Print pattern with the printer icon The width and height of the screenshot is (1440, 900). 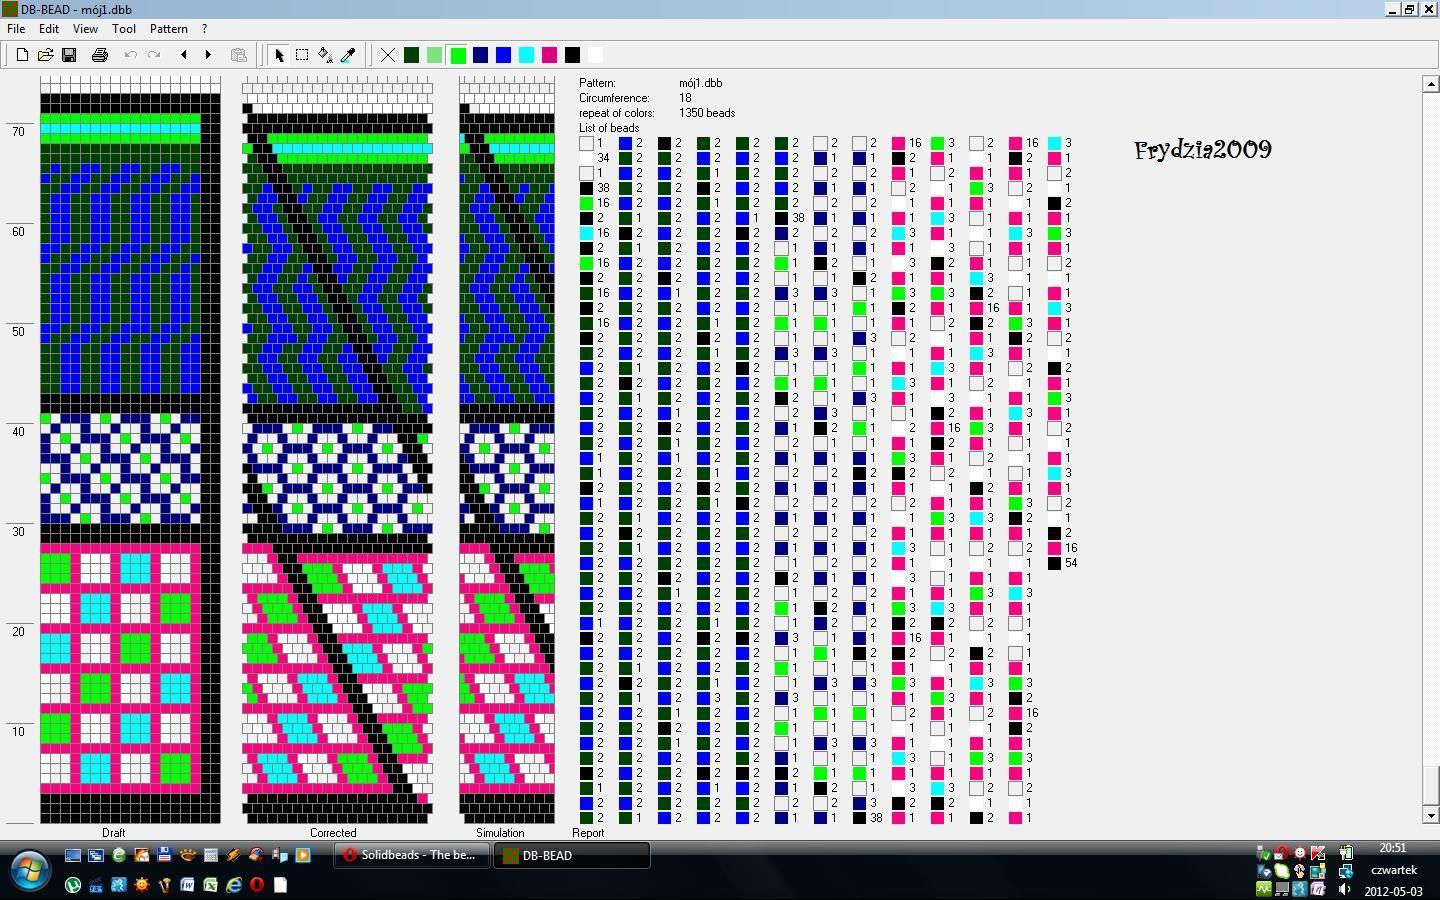(x=100, y=55)
